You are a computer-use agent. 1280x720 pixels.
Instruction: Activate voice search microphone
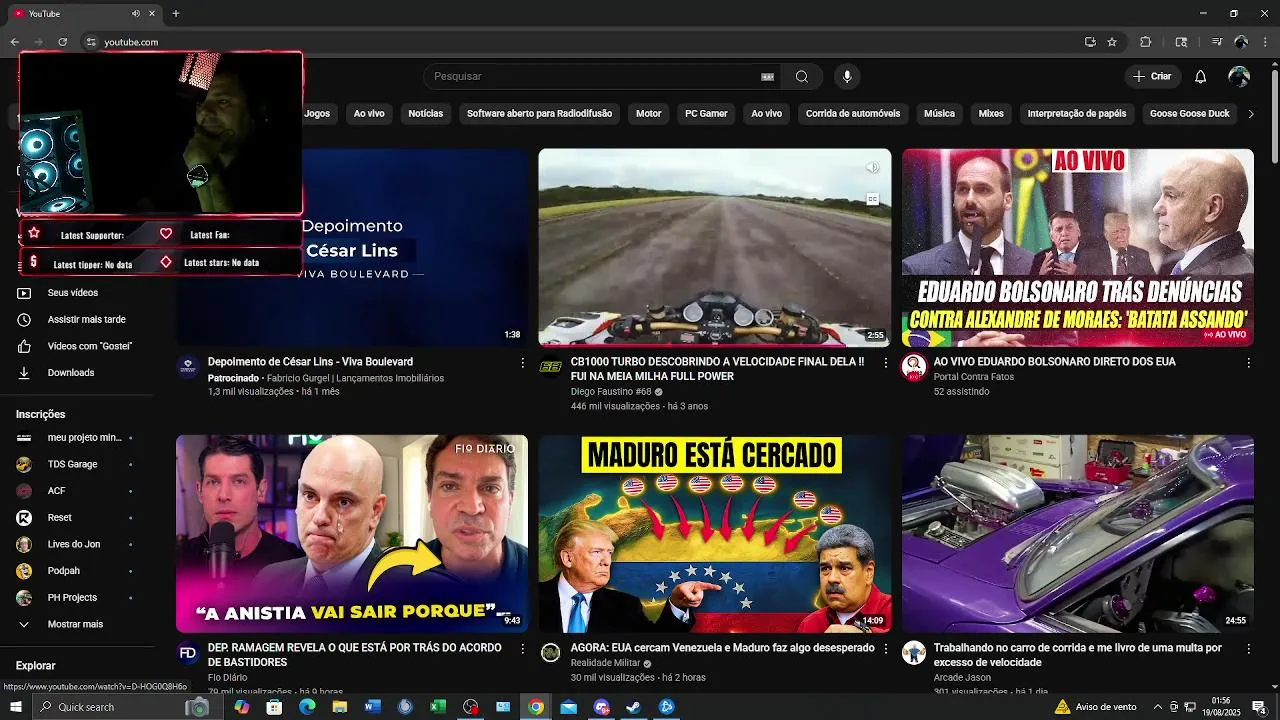pyautogui.click(x=847, y=77)
